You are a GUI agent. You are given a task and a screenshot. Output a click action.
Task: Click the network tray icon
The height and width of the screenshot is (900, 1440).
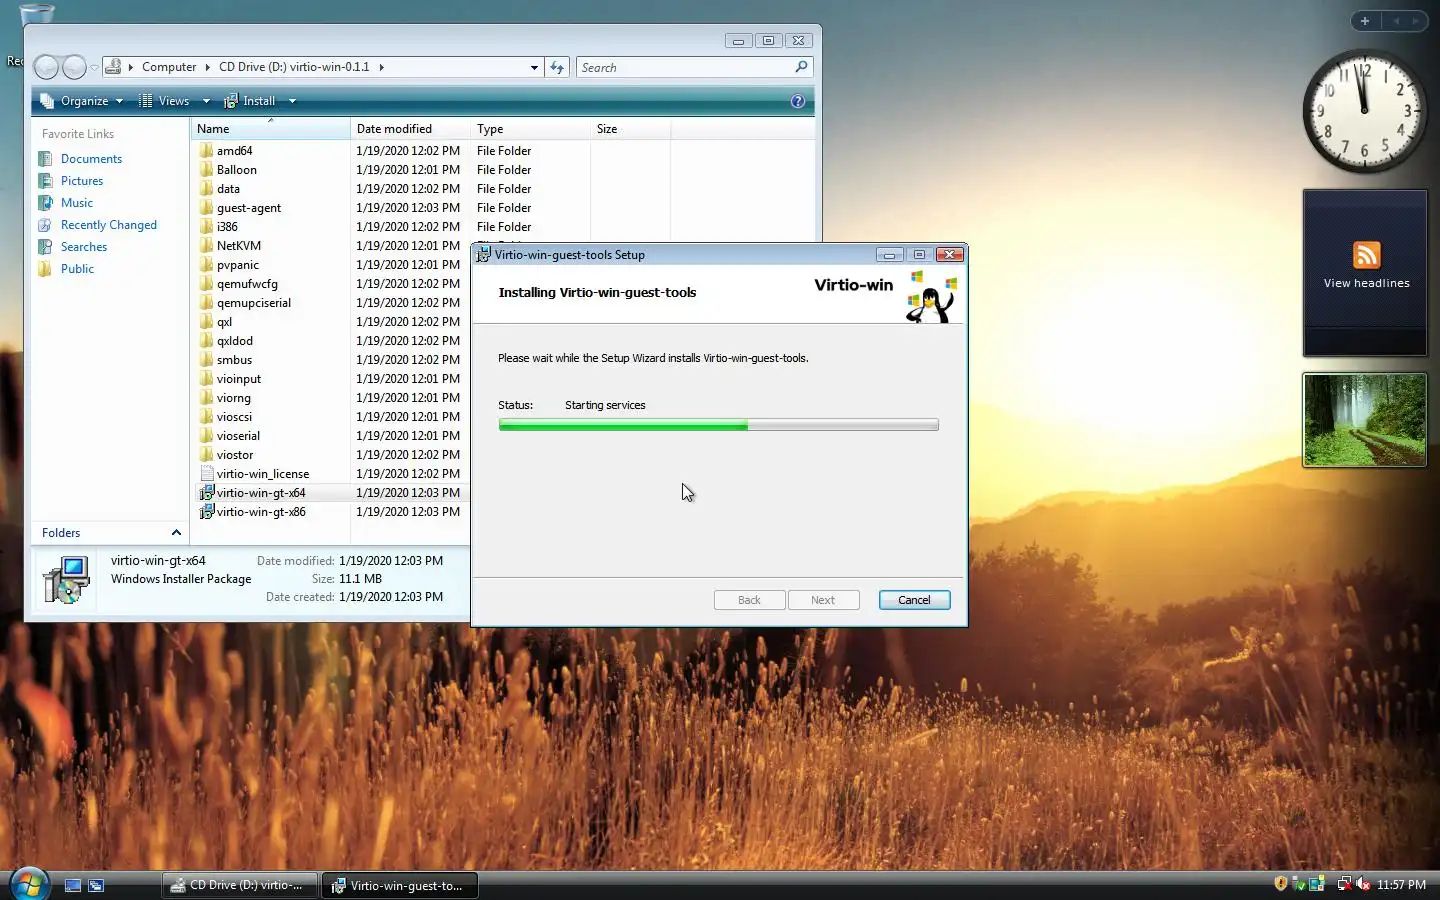[1344, 884]
